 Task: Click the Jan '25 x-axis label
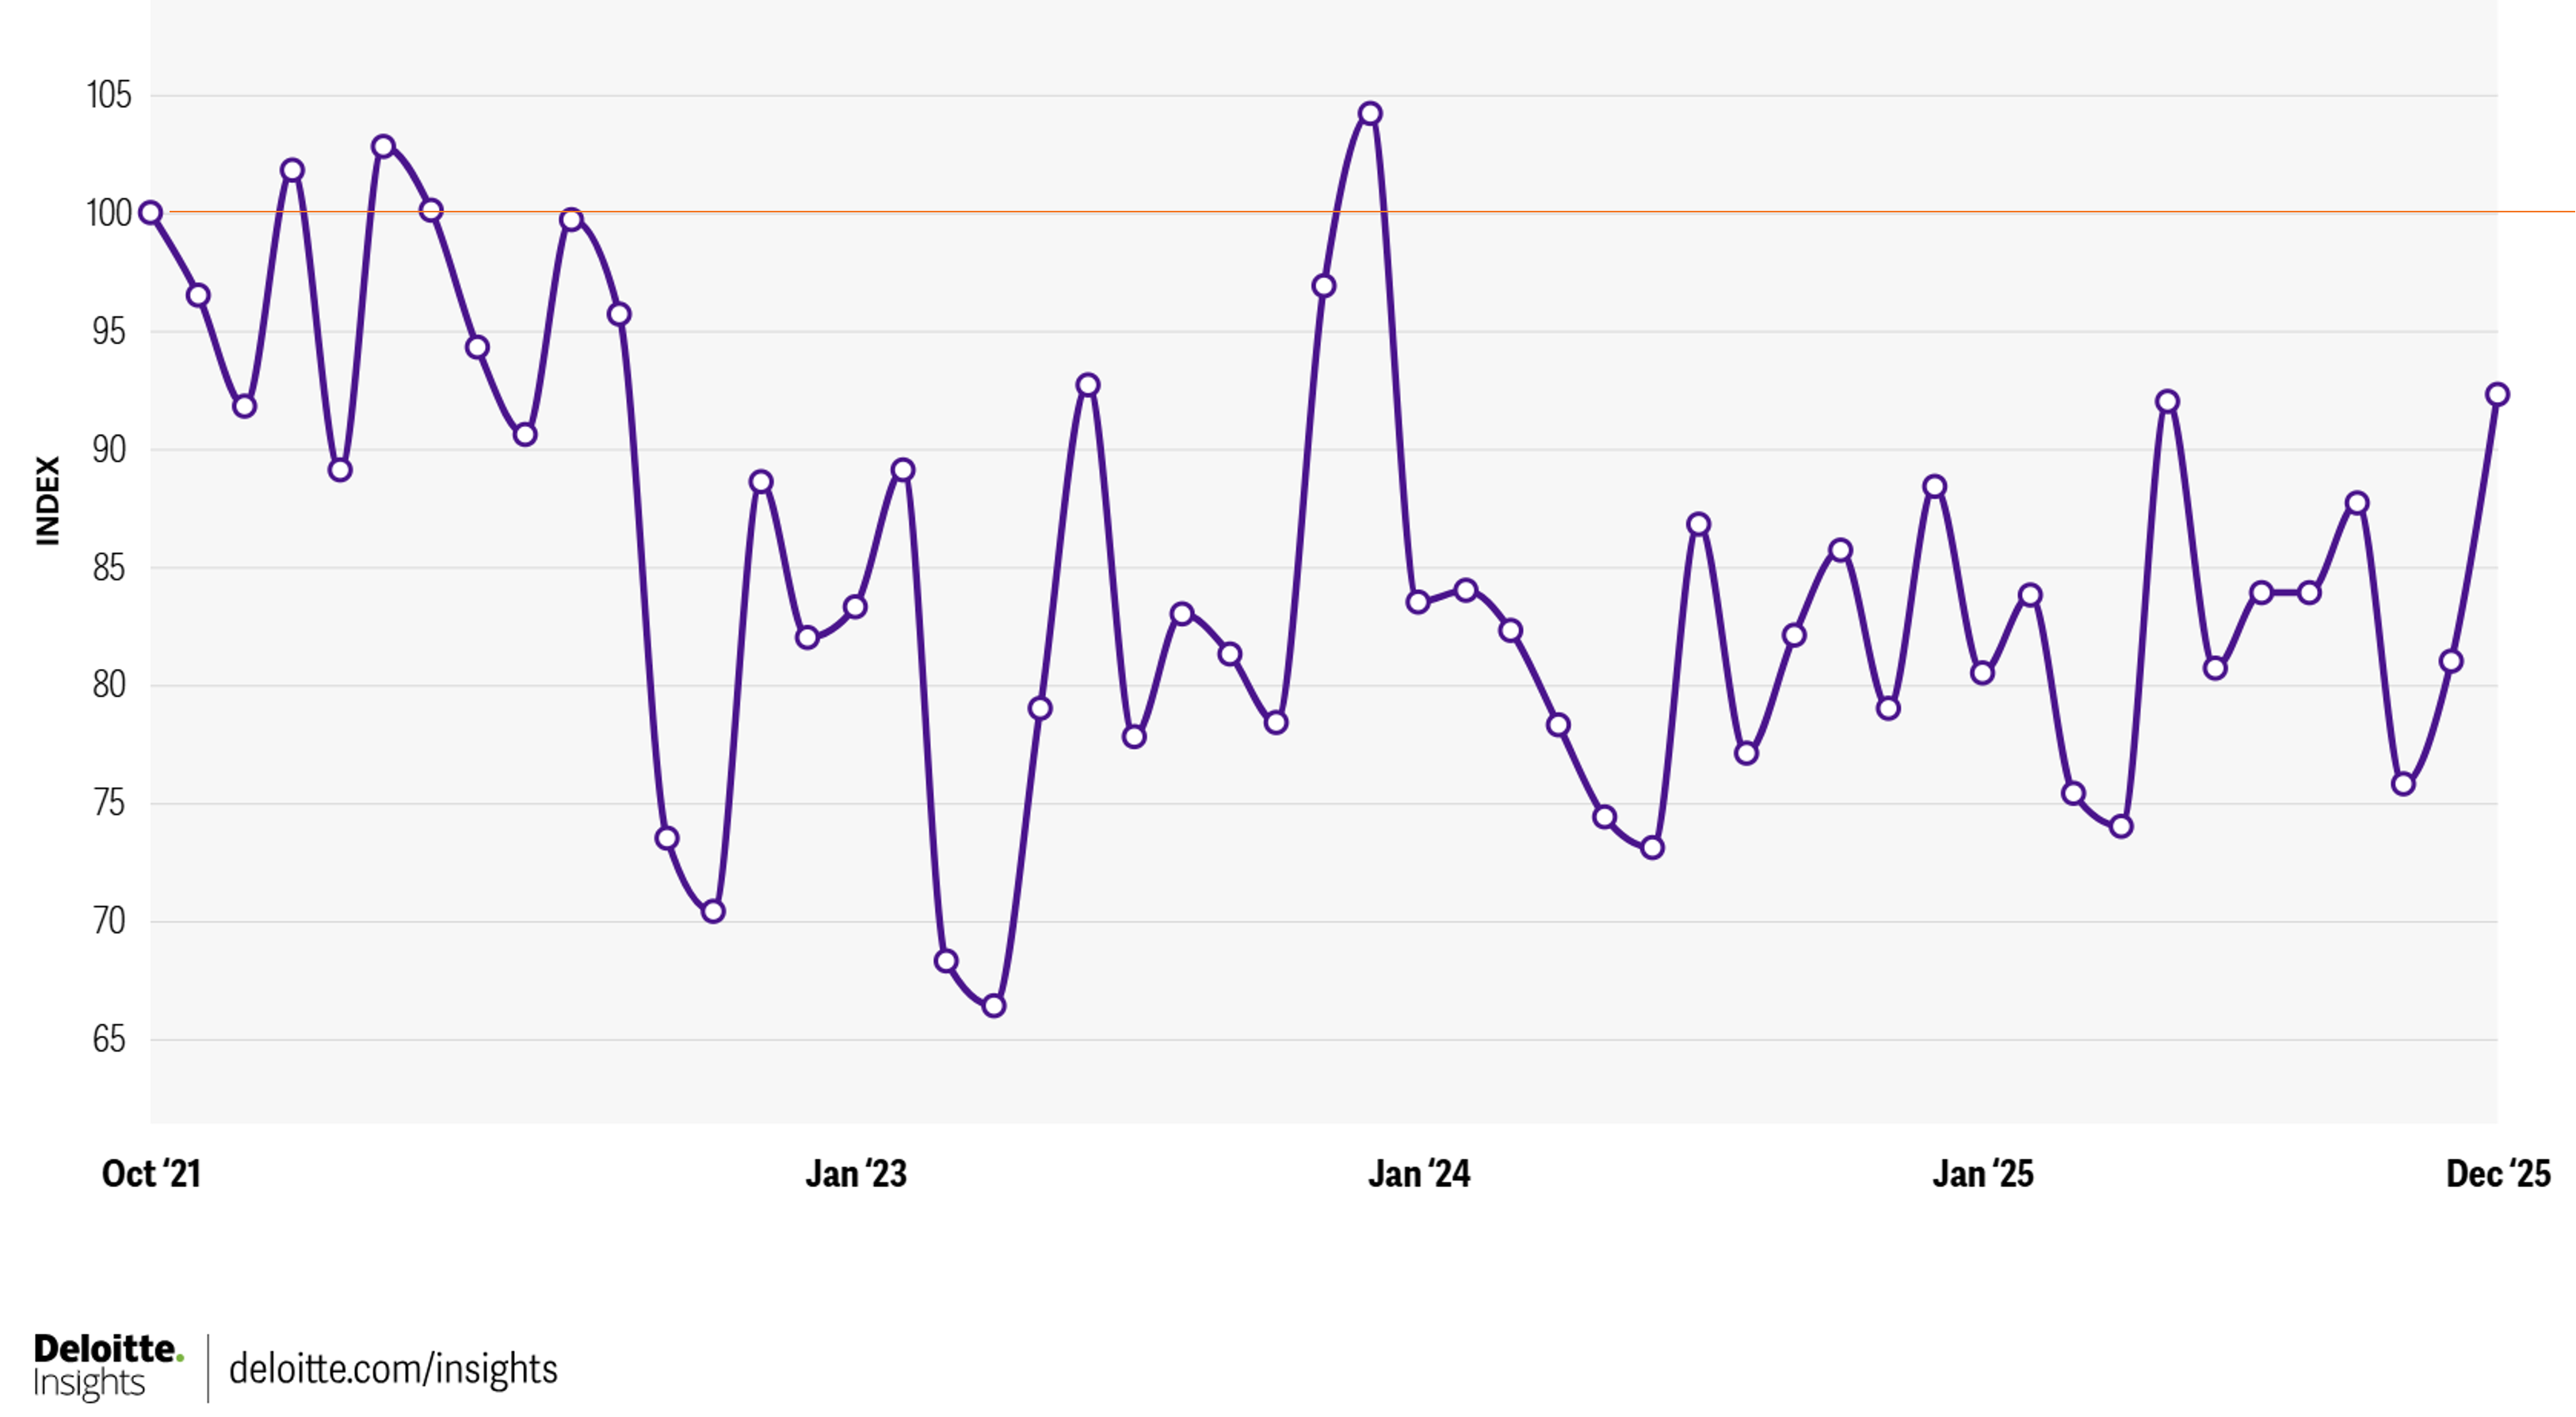click(x=1983, y=1174)
